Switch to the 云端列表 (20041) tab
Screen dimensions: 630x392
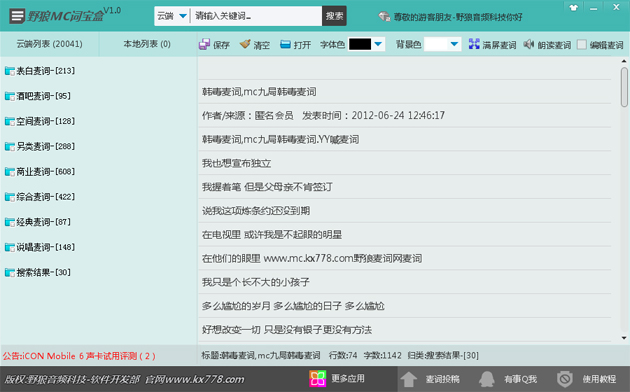(49, 44)
